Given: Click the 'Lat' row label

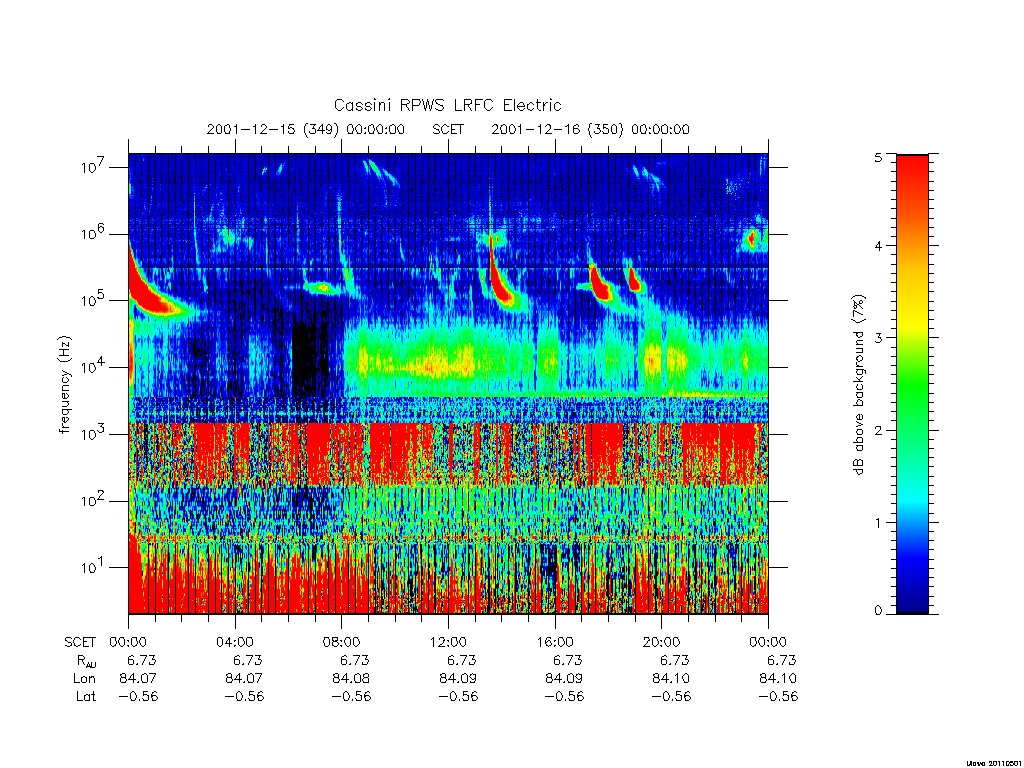Looking at the screenshot, I should point(86,696).
